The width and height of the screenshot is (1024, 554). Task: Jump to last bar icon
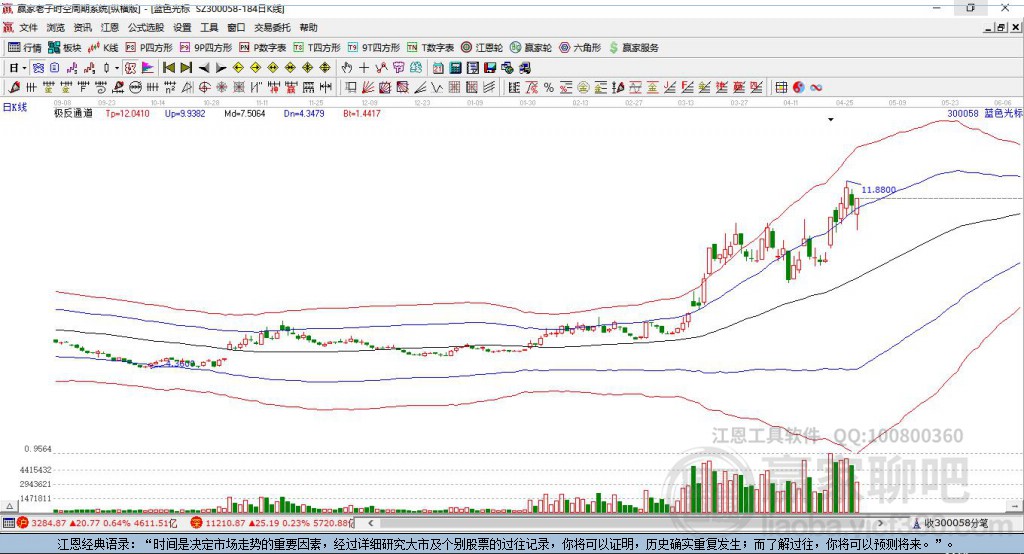(186, 68)
